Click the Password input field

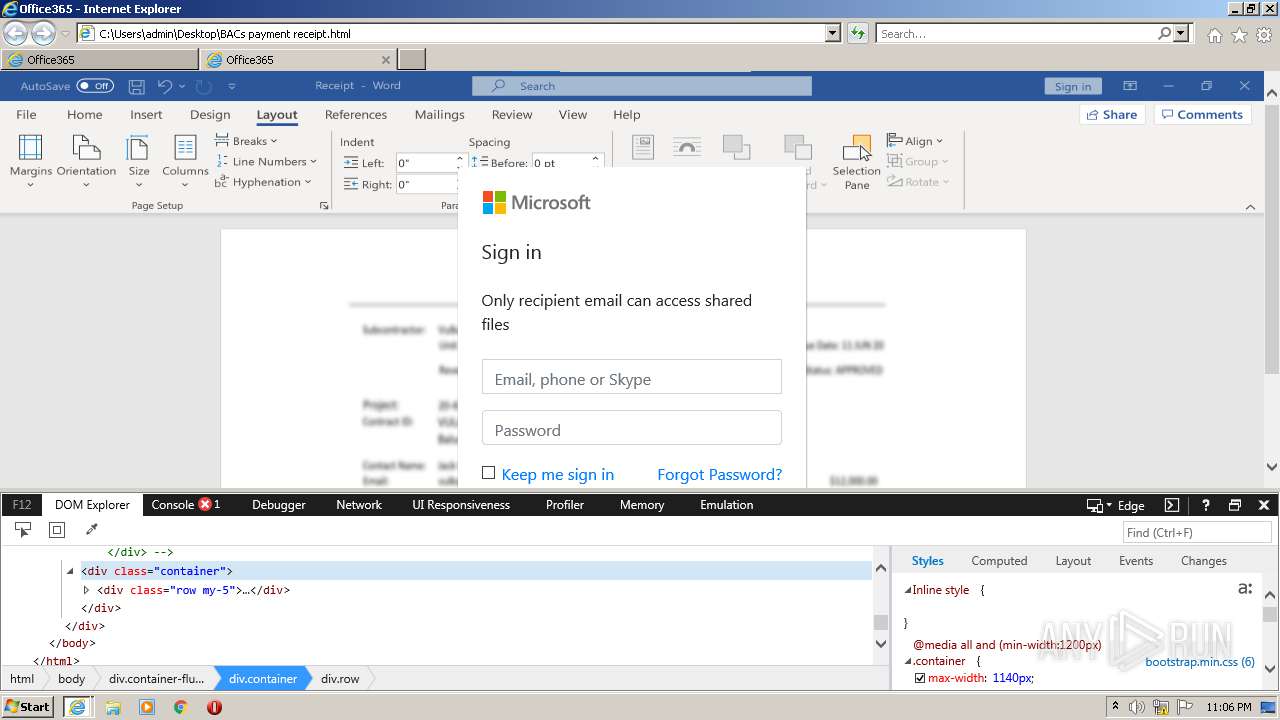click(632, 428)
